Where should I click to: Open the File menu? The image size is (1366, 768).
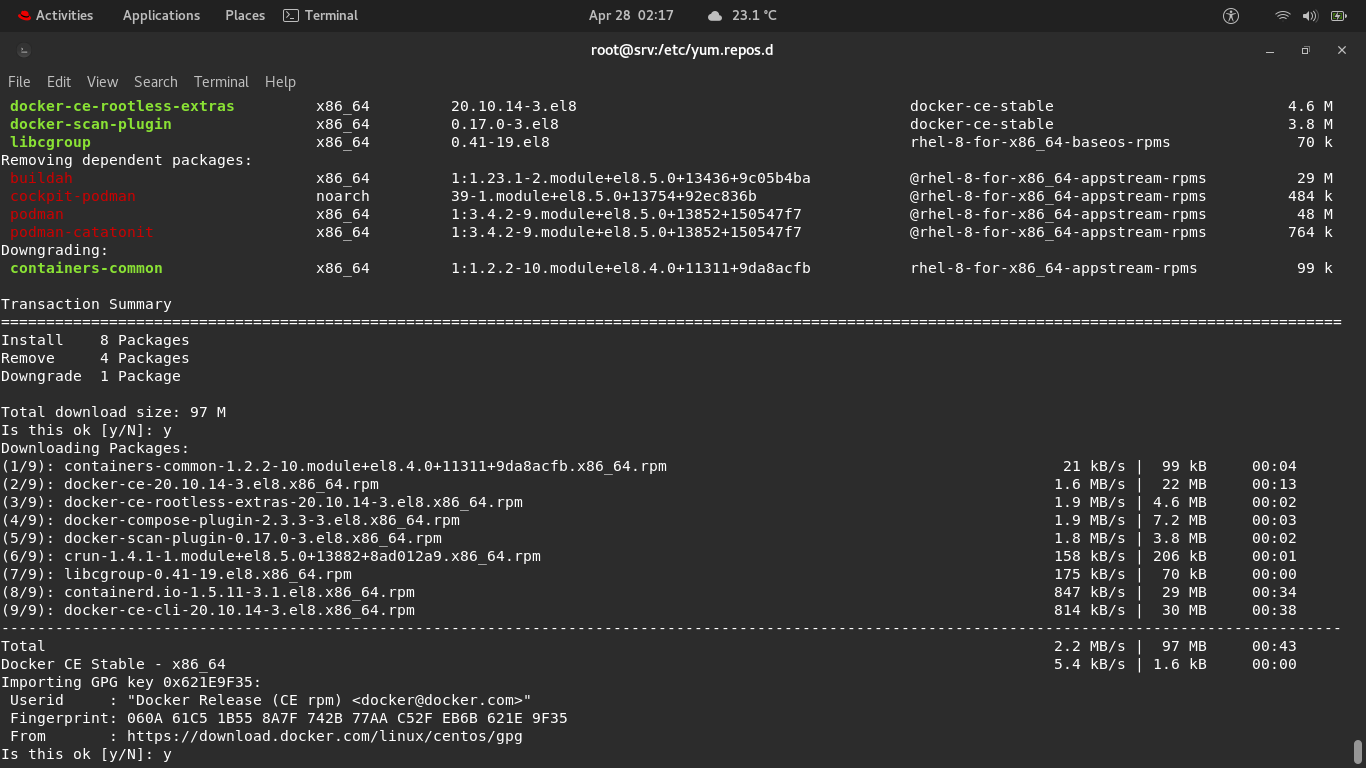(x=19, y=82)
